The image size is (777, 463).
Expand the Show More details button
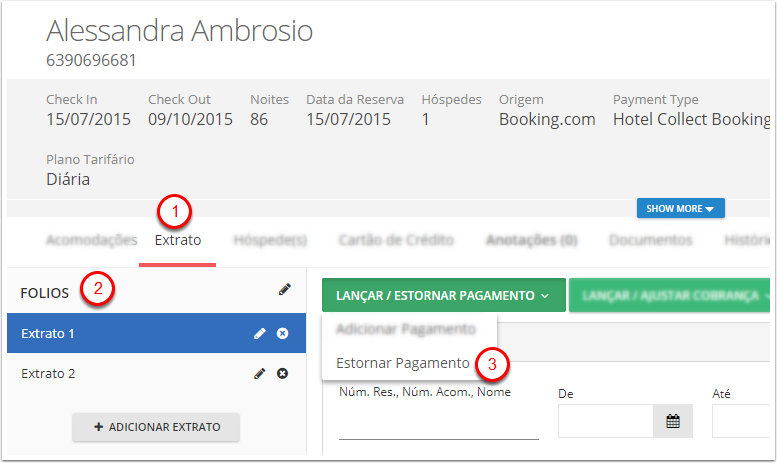pyautogui.click(x=680, y=208)
